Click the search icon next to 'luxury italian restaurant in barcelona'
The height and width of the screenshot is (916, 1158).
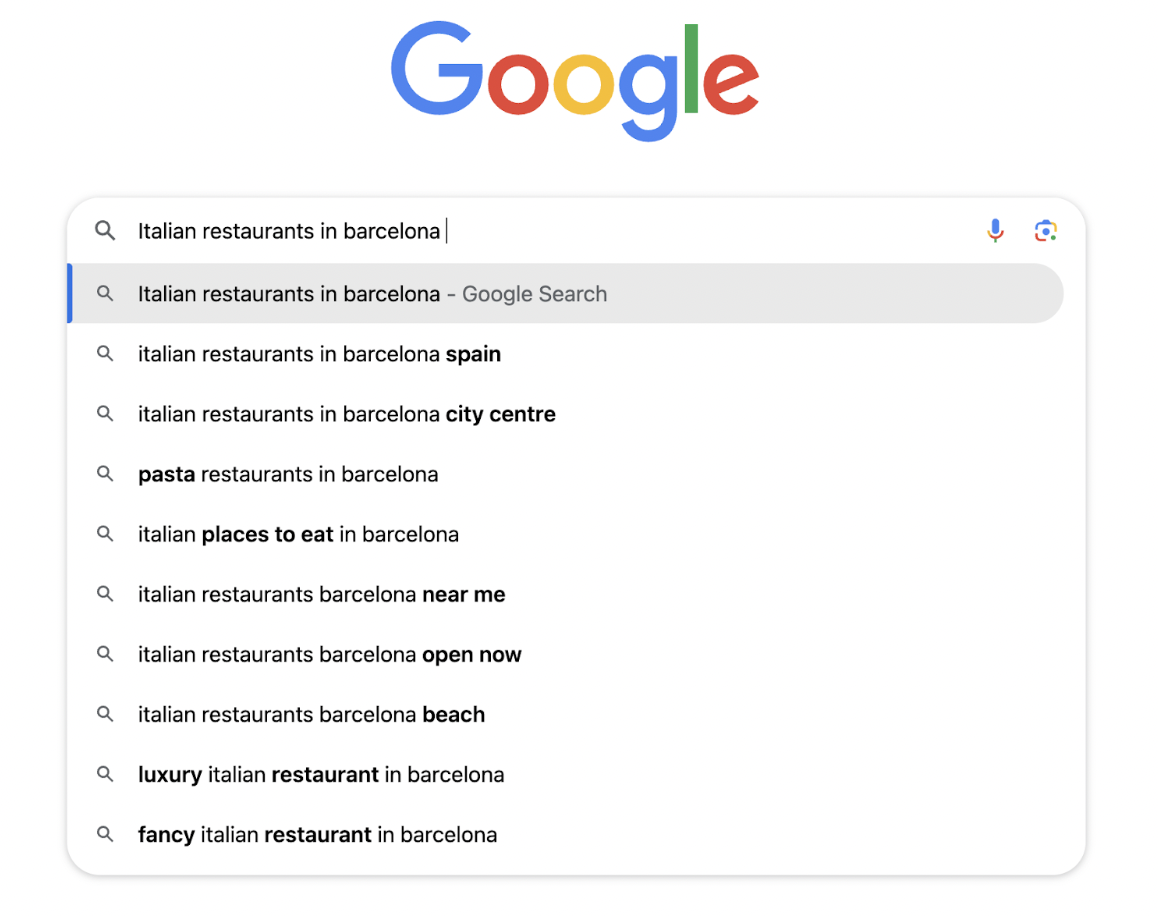coord(105,774)
